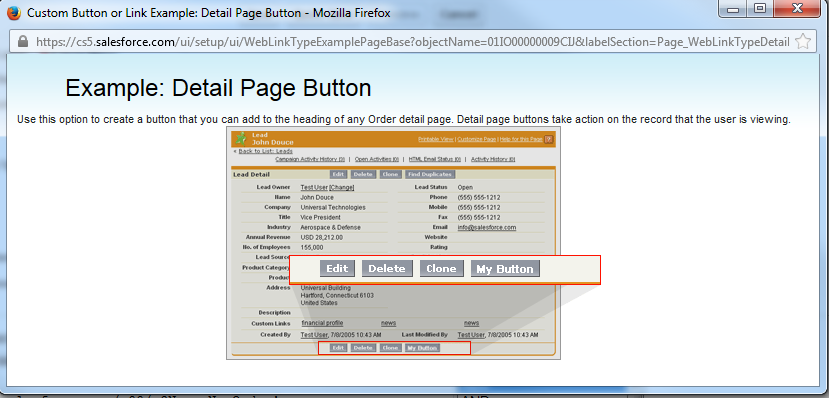Viewport: 829px width, 398px height.
Task: Click the small My Button at the bottom of Lead Detail
Action: click(422, 348)
